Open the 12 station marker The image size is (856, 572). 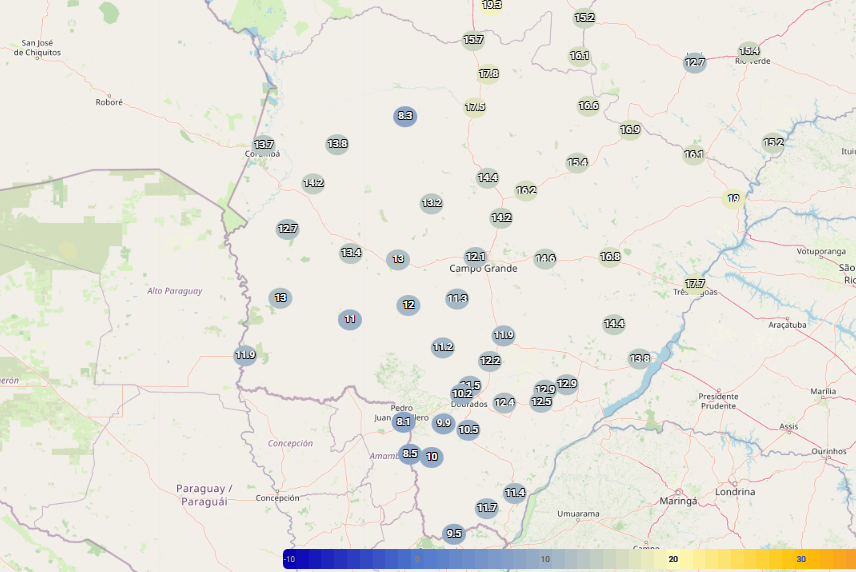[x=408, y=305]
